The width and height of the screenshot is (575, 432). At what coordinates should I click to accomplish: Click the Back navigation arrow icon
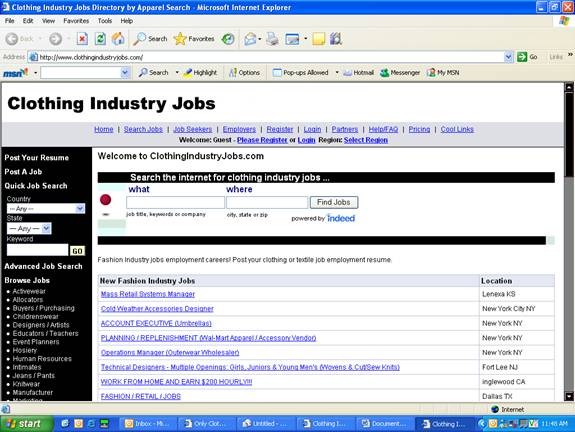pos(12,39)
